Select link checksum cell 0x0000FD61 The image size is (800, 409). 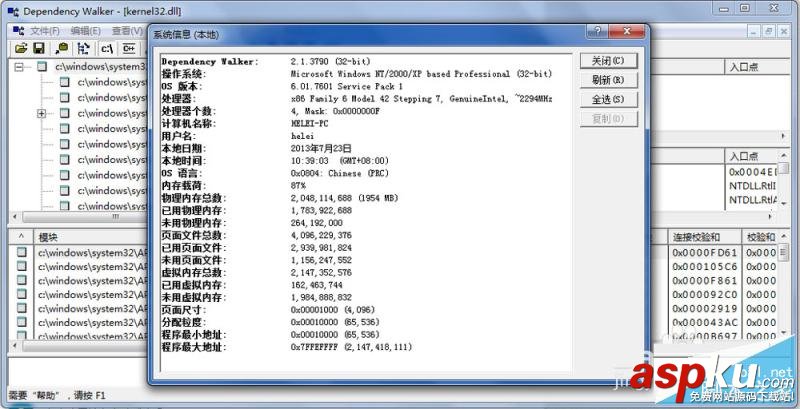point(705,252)
